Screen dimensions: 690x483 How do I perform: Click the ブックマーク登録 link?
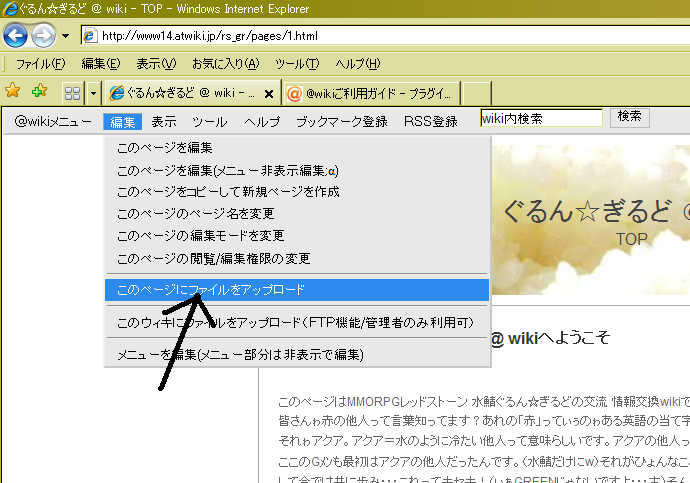tap(341, 122)
